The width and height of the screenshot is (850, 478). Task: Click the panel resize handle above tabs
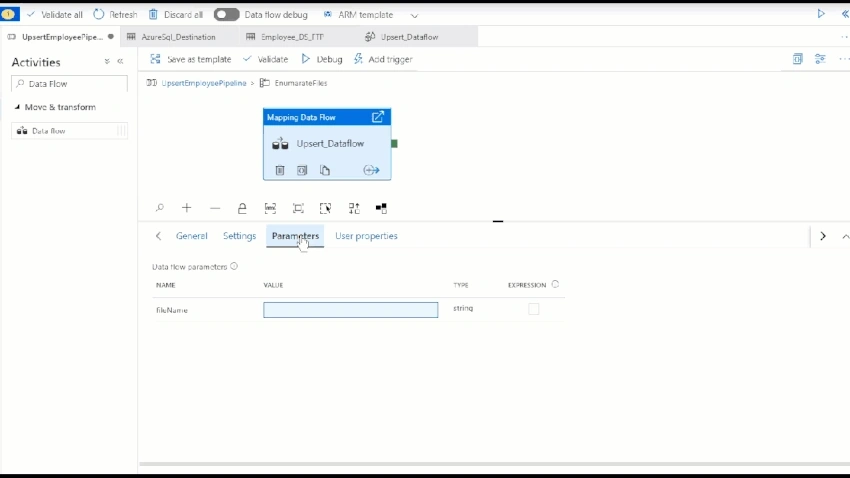(498, 221)
